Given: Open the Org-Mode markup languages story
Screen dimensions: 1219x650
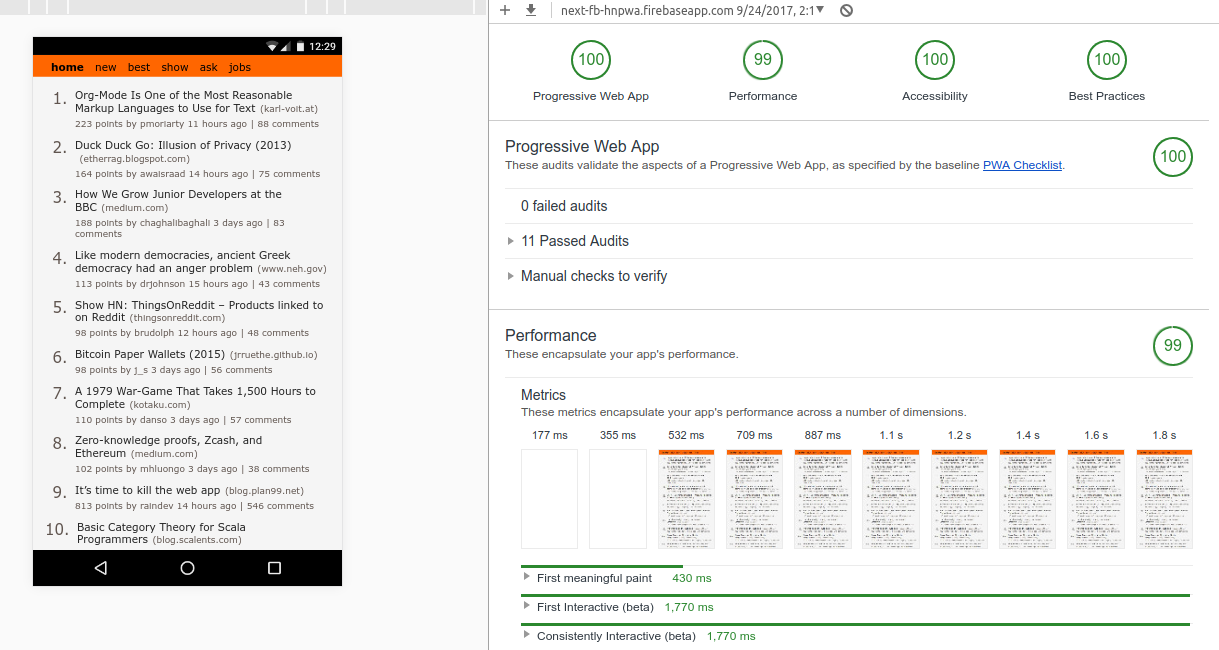Looking at the screenshot, I should click(184, 102).
